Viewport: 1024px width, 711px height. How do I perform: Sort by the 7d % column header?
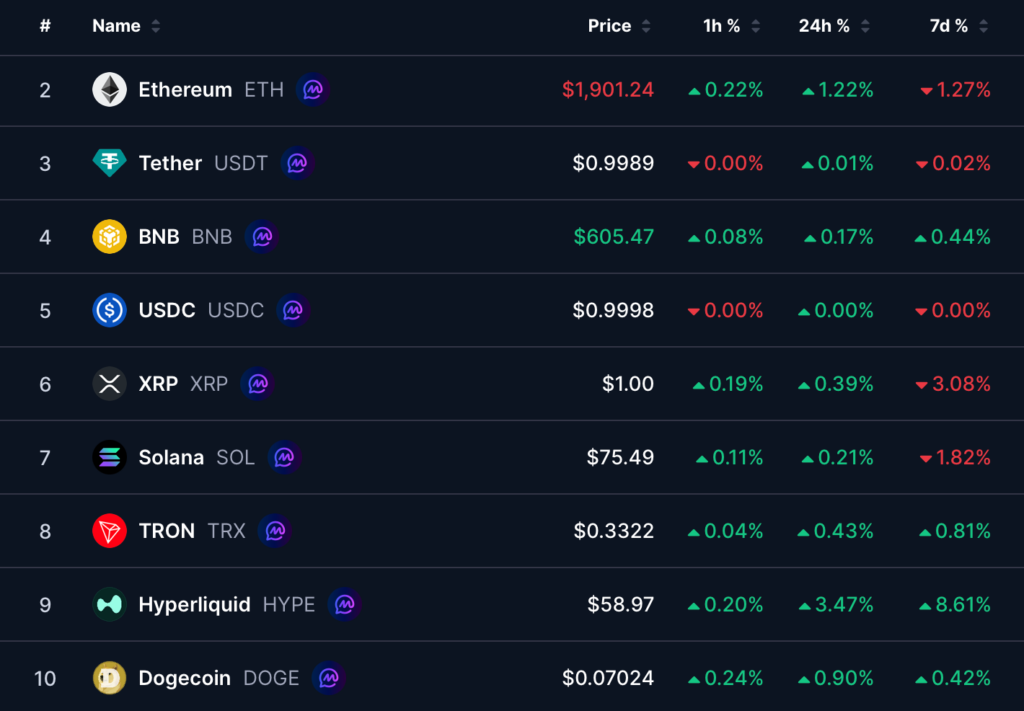[958, 26]
